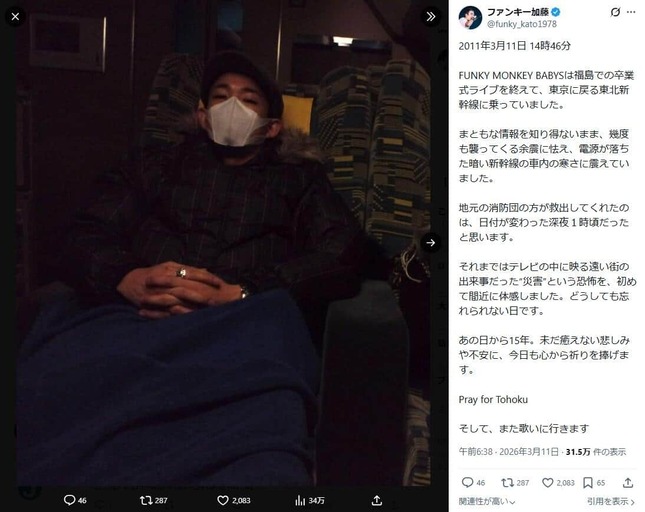
Task: Repost via the sidebar retweet icon
Action: pos(507,482)
